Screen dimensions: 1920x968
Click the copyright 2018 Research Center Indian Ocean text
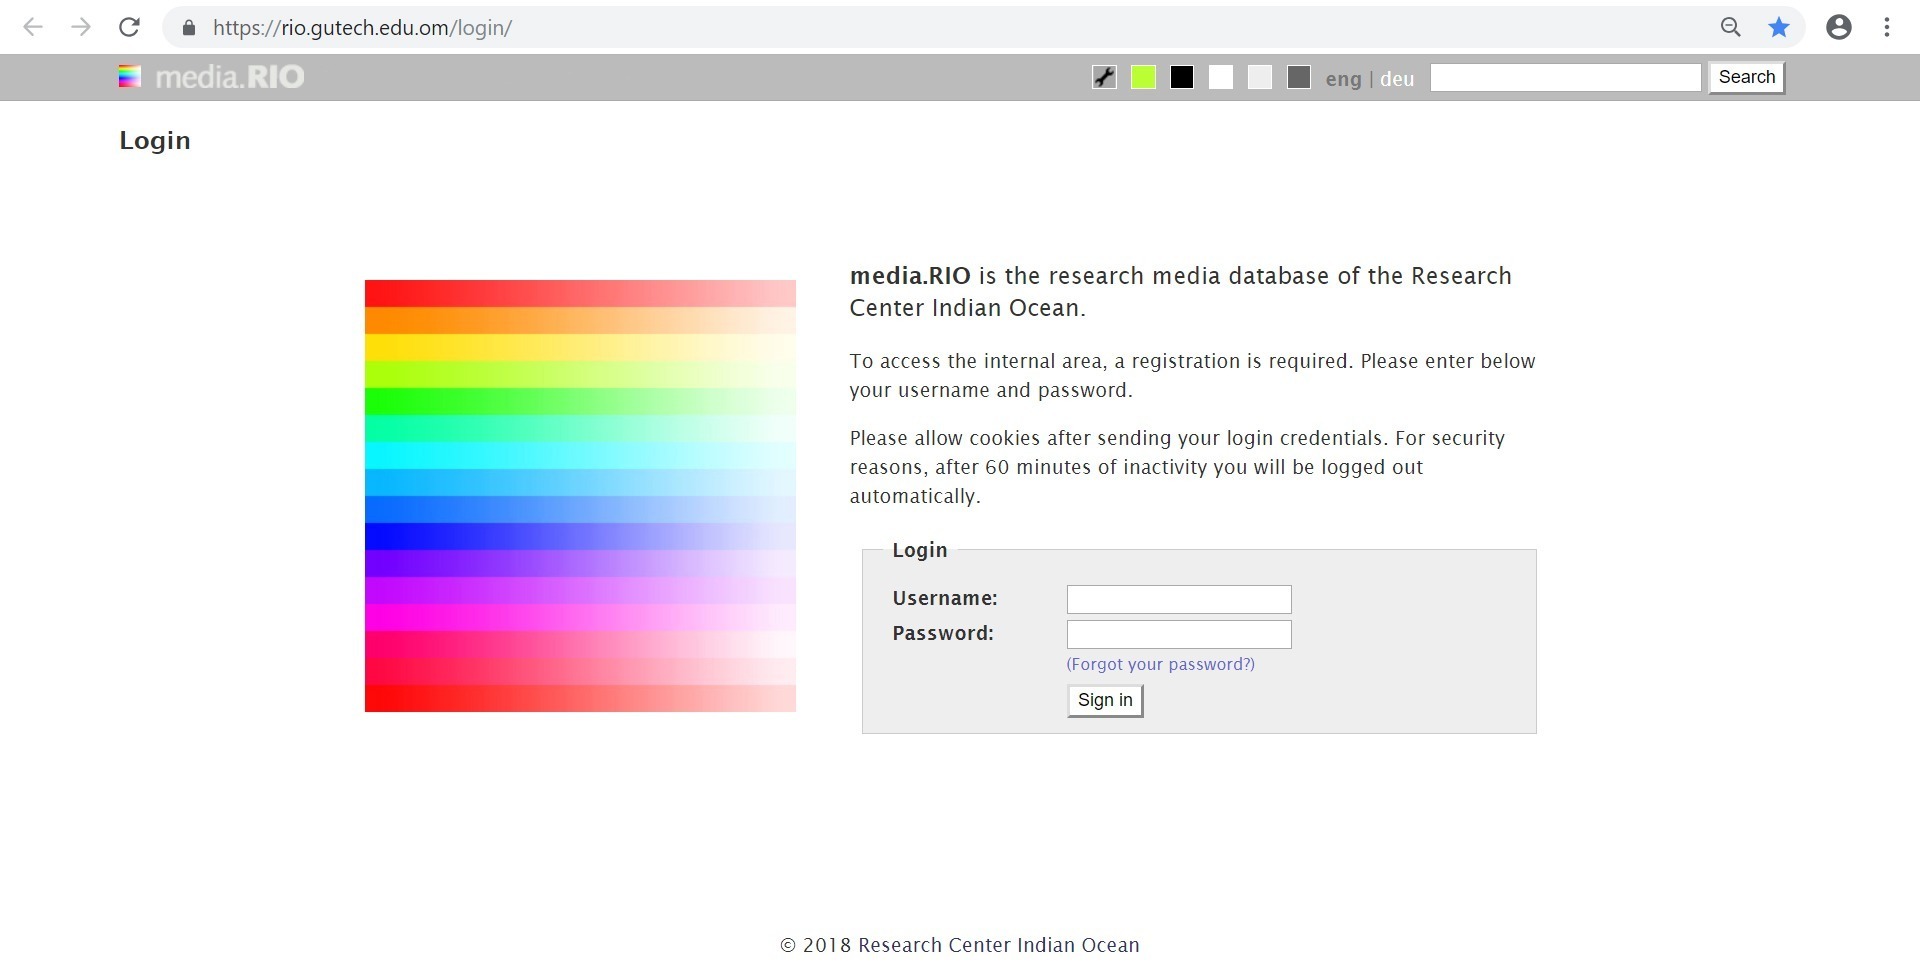coord(960,945)
